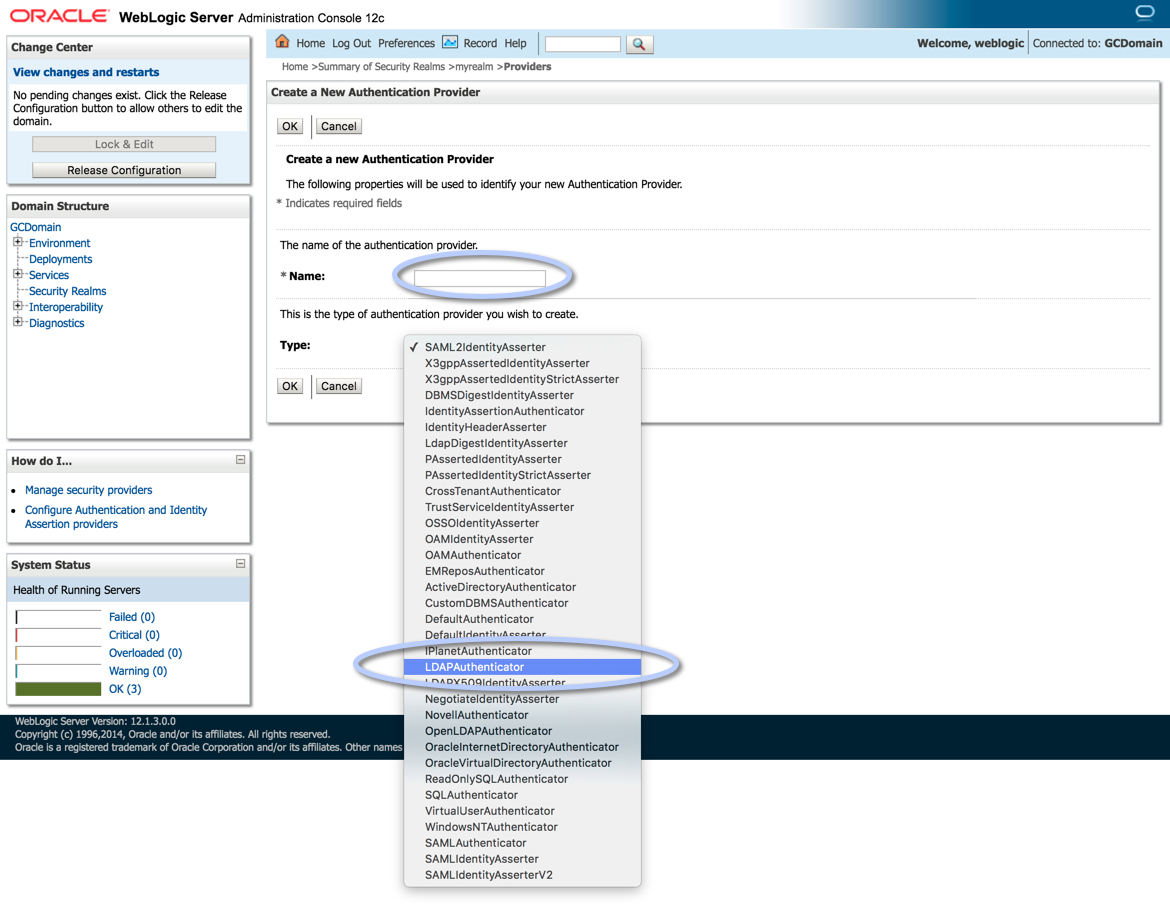The height and width of the screenshot is (919, 1170).
Task: Open Deployments in Domain Structure
Action: 60,259
